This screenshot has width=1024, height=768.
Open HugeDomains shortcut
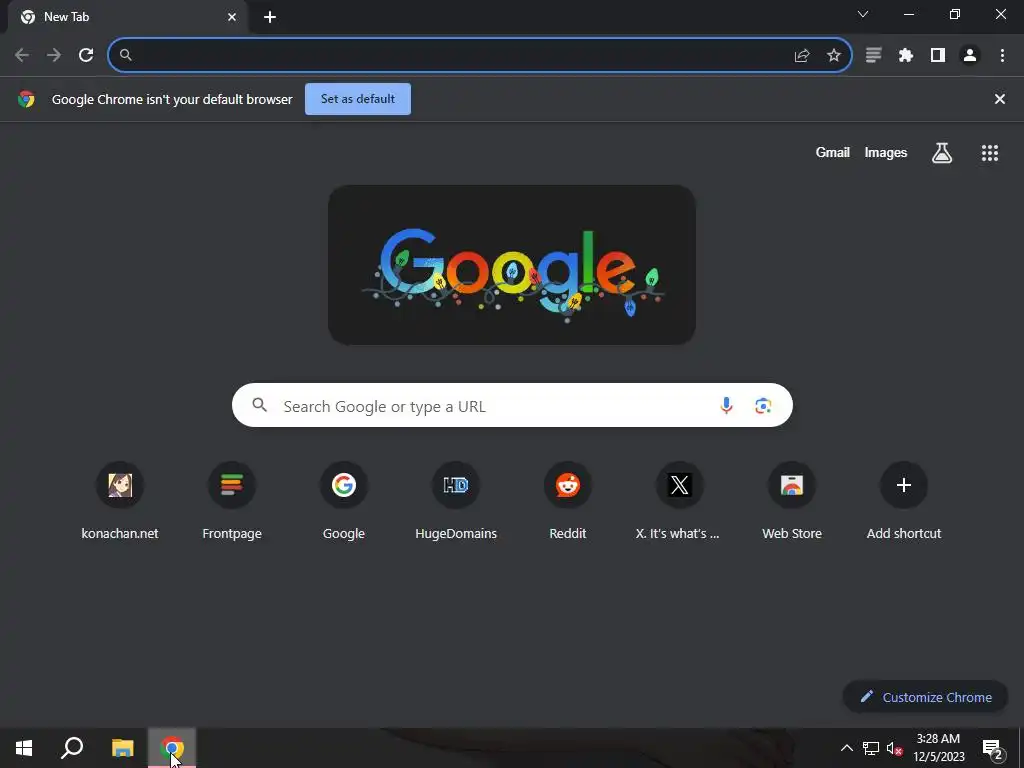pos(456,501)
